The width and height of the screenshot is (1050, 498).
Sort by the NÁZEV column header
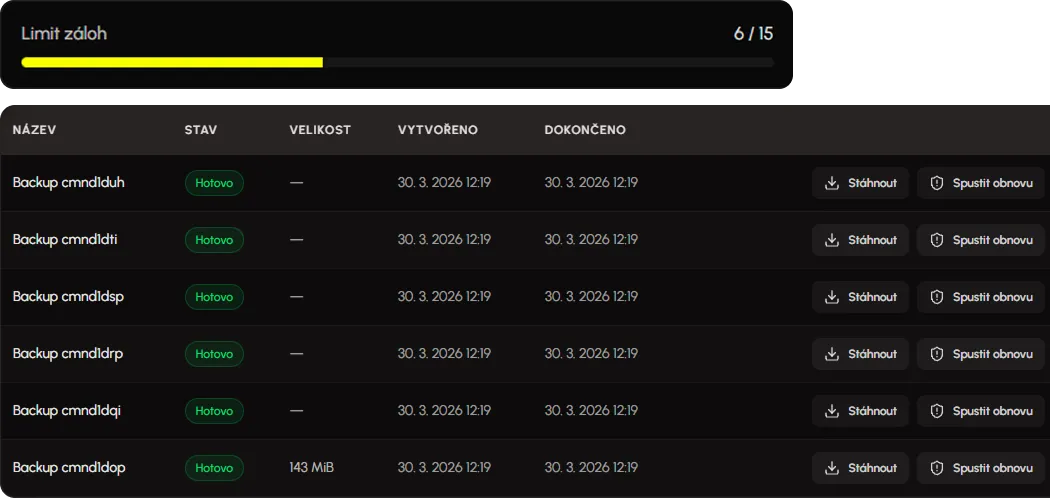pos(34,130)
